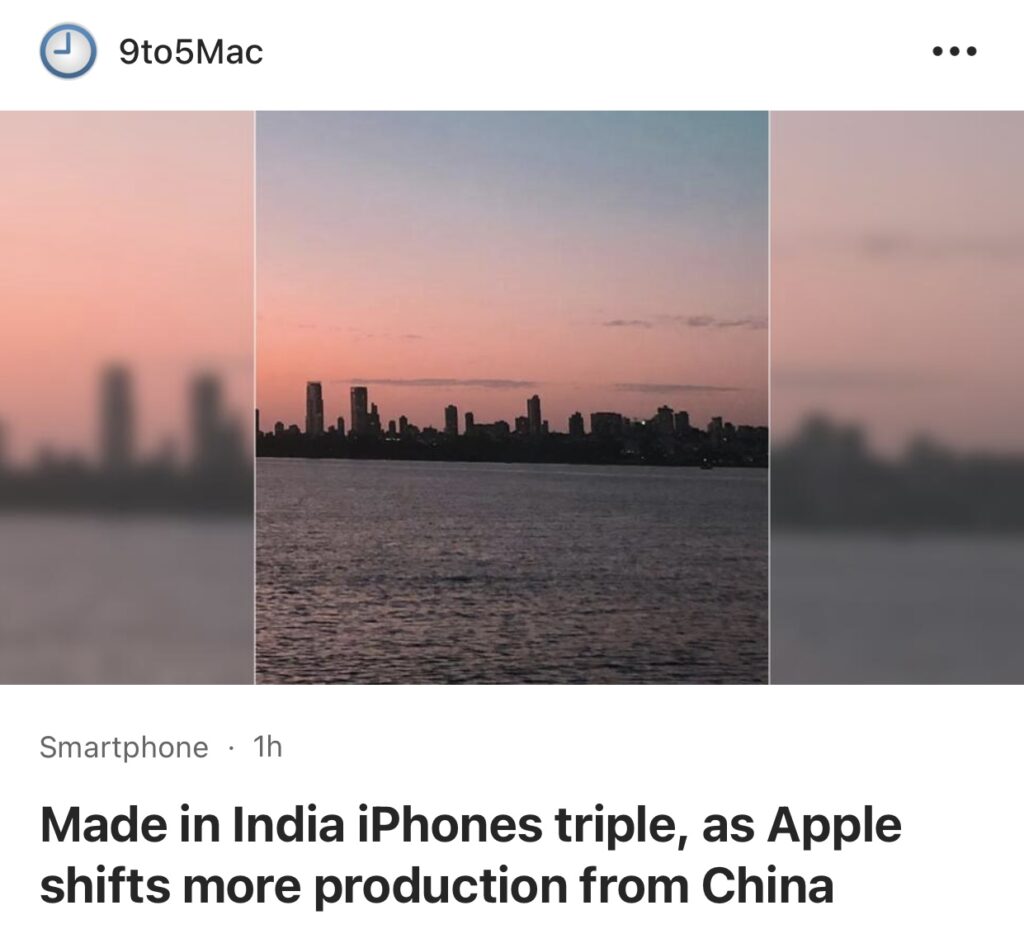Select the Smartphone category label
Image resolution: width=1024 pixels, height=929 pixels.
click(x=124, y=747)
